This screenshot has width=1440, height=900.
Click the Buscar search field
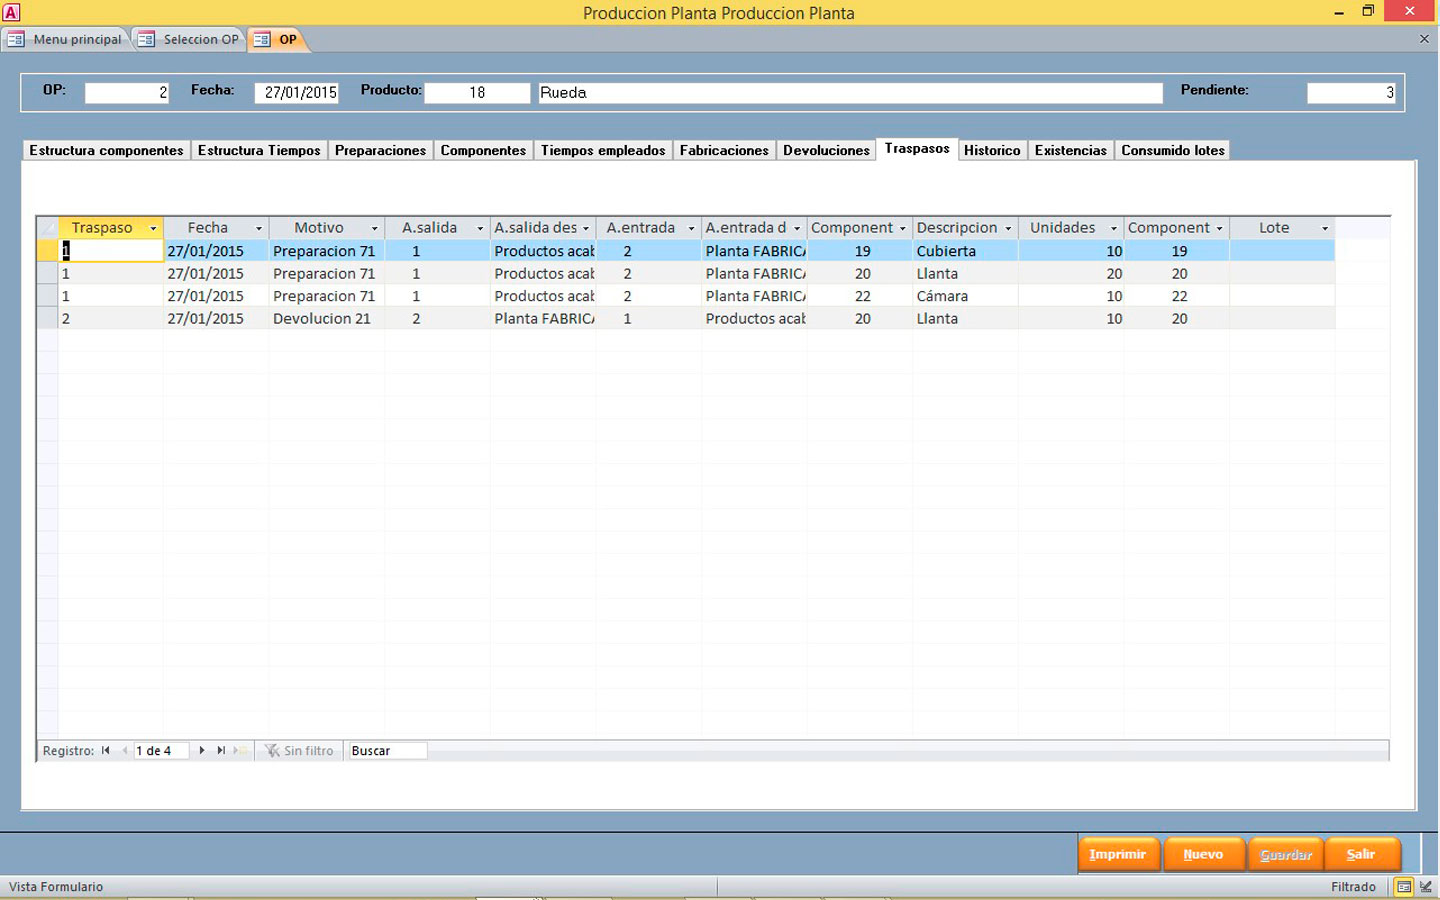tap(386, 750)
